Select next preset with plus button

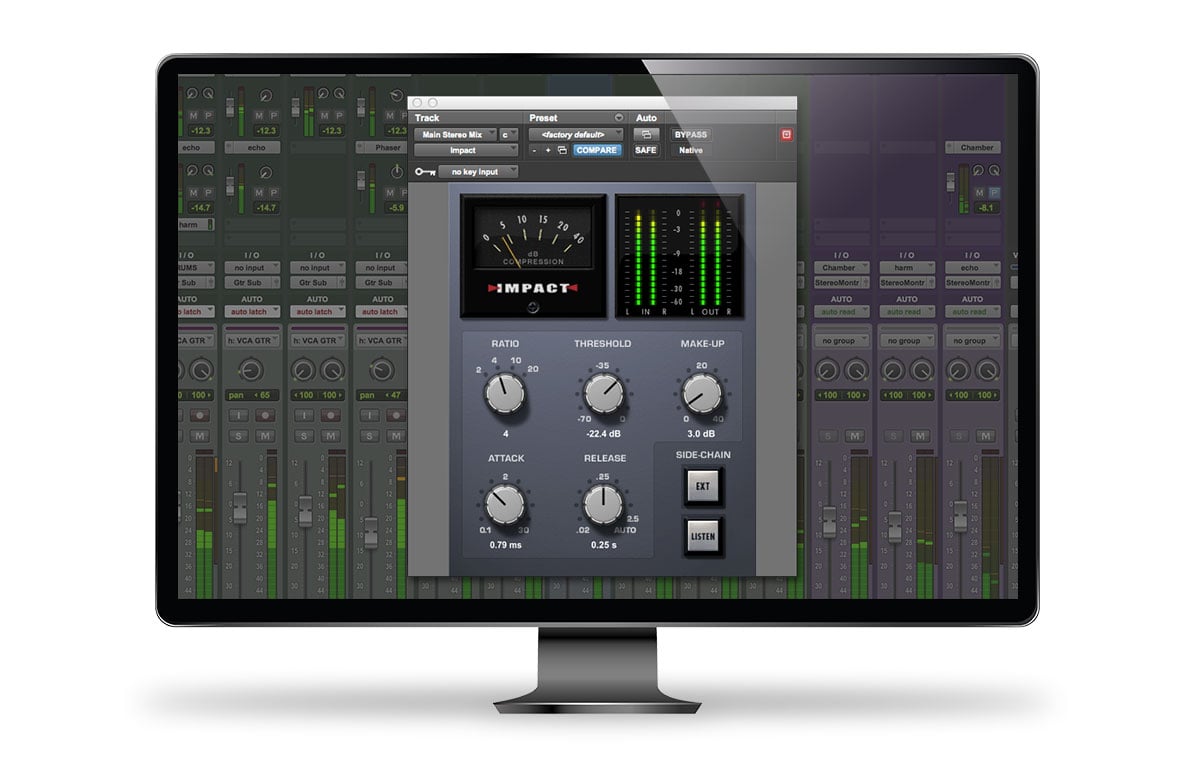[x=548, y=150]
